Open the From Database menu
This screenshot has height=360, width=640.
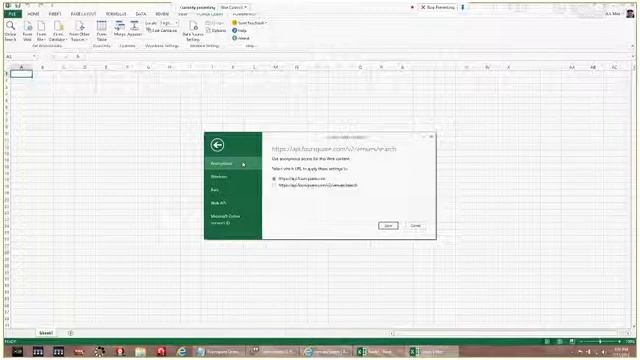click(x=58, y=31)
